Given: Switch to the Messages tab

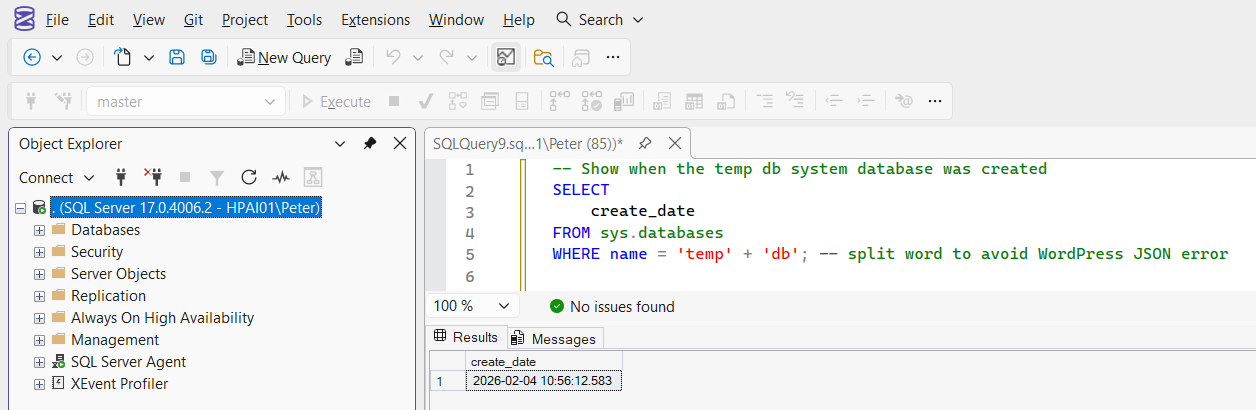Looking at the screenshot, I should pos(555,339).
